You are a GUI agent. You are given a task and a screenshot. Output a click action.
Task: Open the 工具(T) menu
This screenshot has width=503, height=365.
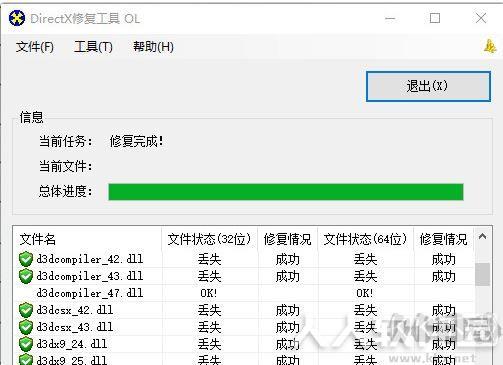coord(93,47)
